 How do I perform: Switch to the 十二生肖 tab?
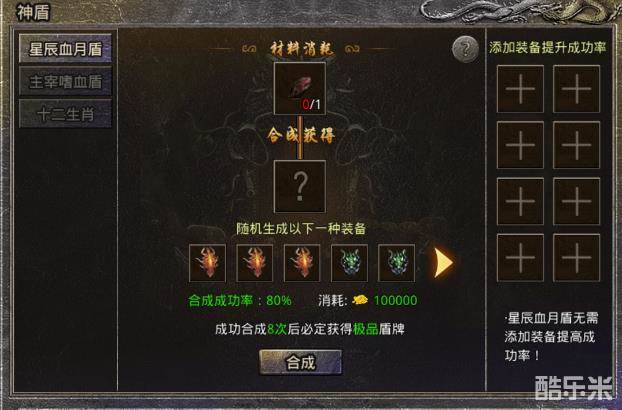[x=65, y=114]
